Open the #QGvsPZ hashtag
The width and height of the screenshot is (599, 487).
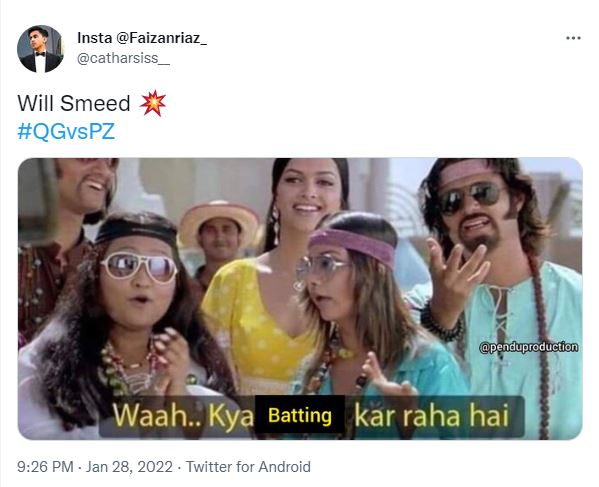[x=66, y=131]
